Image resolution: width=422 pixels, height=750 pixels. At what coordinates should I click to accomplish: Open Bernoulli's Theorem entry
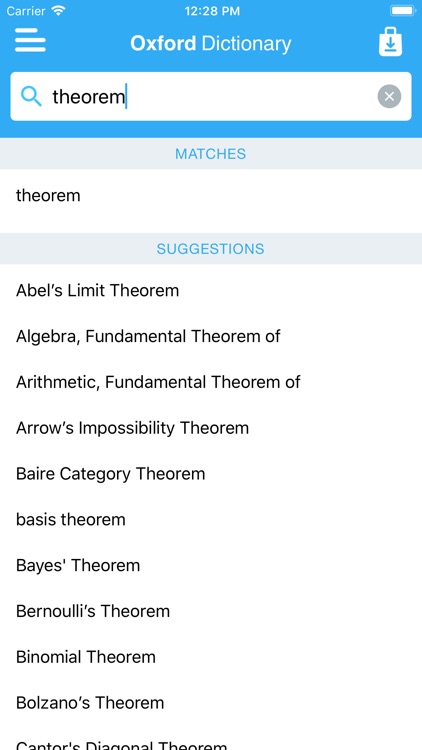click(211, 611)
